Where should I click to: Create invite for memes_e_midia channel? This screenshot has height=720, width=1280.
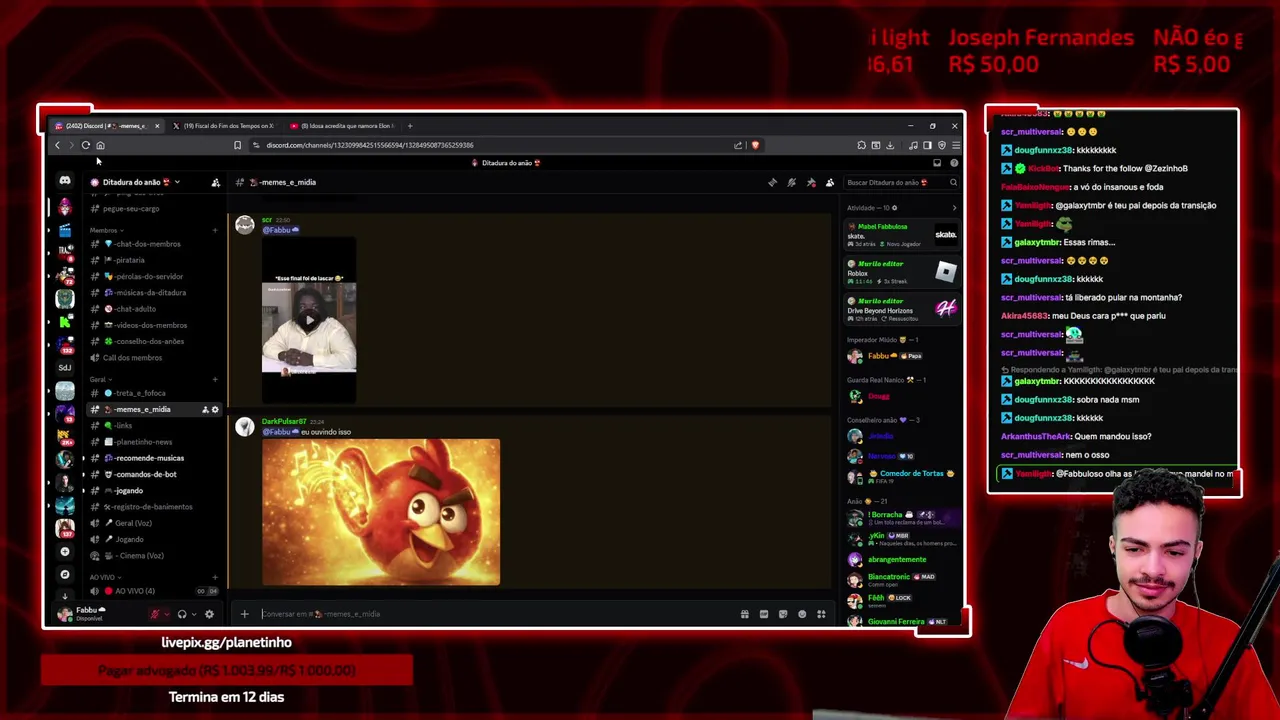click(x=205, y=409)
